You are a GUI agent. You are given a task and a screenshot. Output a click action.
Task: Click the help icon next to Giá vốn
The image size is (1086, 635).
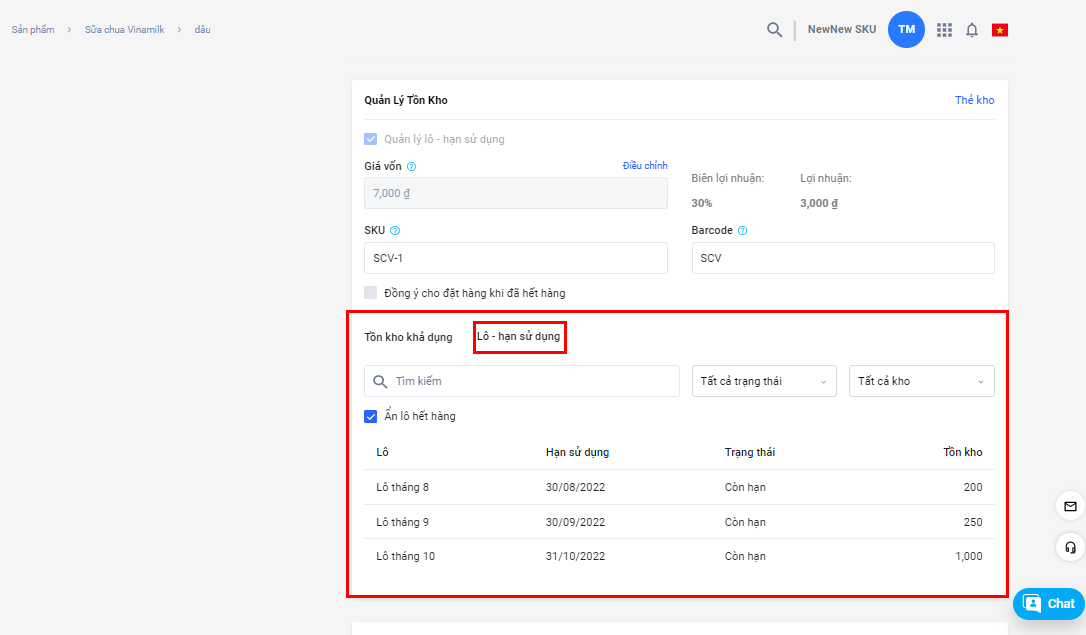[x=412, y=167]
